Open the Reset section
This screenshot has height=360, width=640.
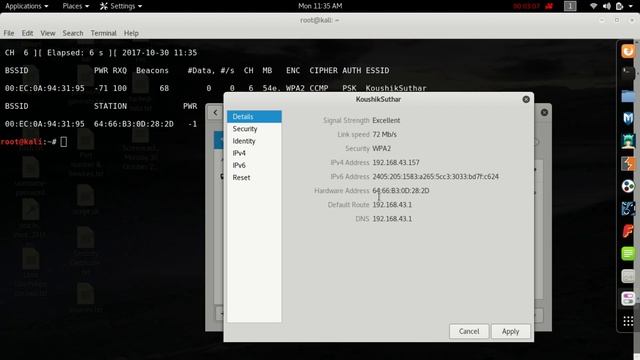(x=254, y=178)
